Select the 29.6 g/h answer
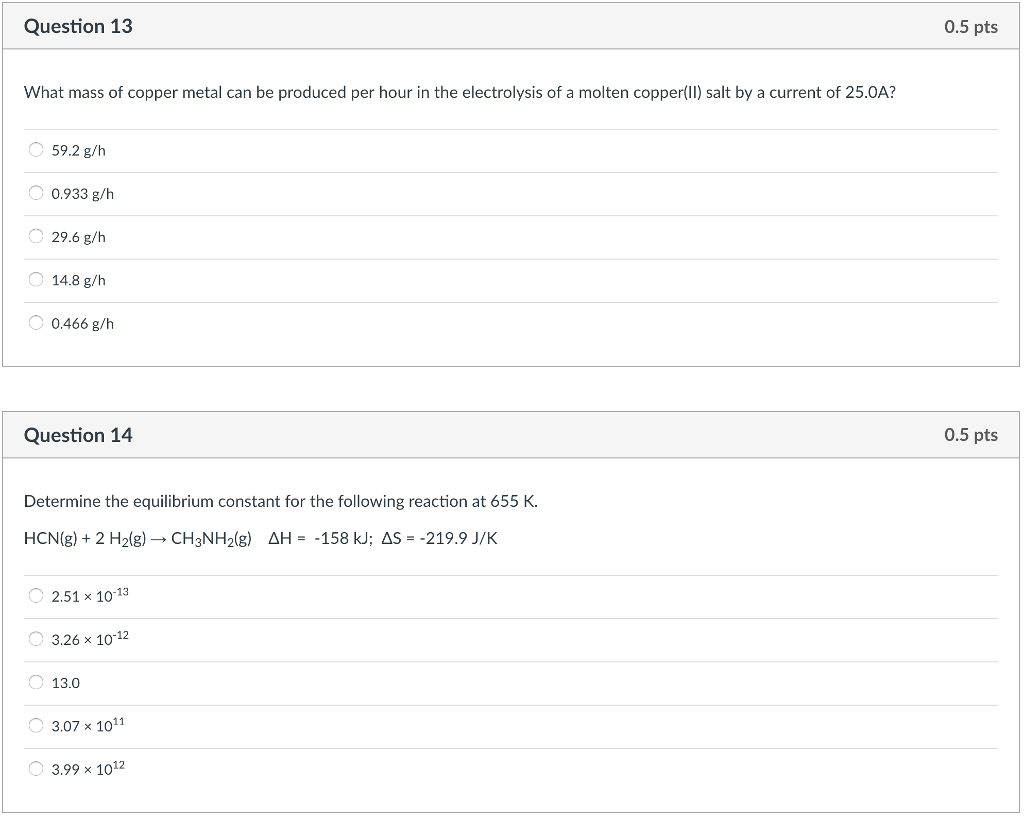 (36, 236)
